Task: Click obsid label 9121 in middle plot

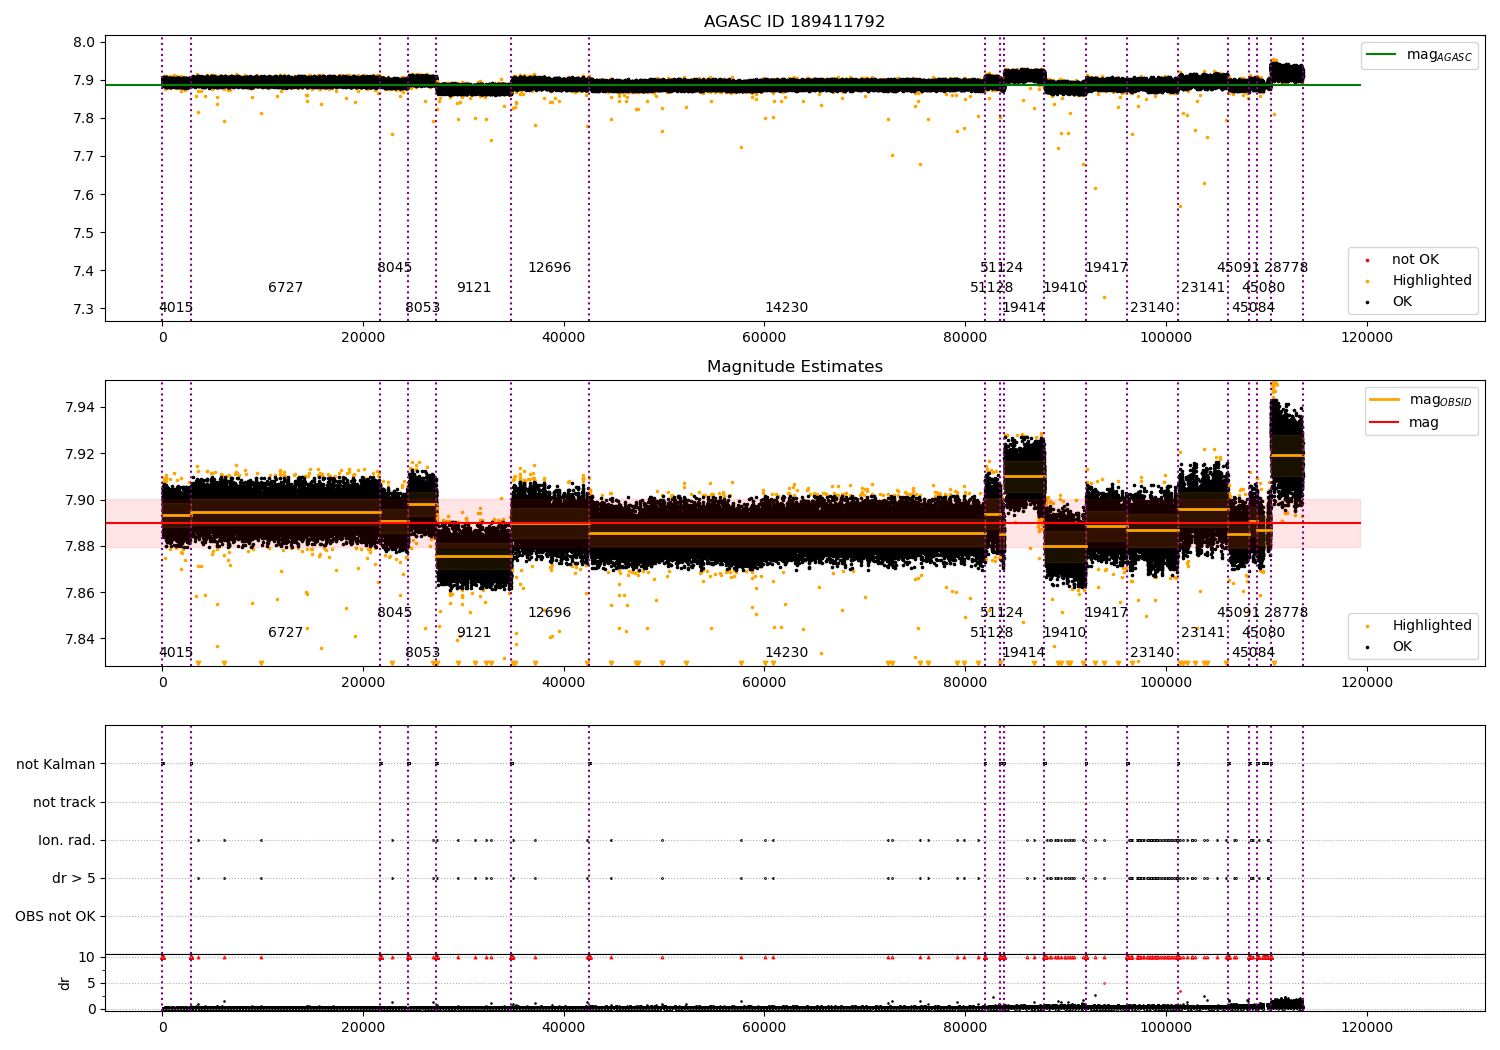Action: 474,633
